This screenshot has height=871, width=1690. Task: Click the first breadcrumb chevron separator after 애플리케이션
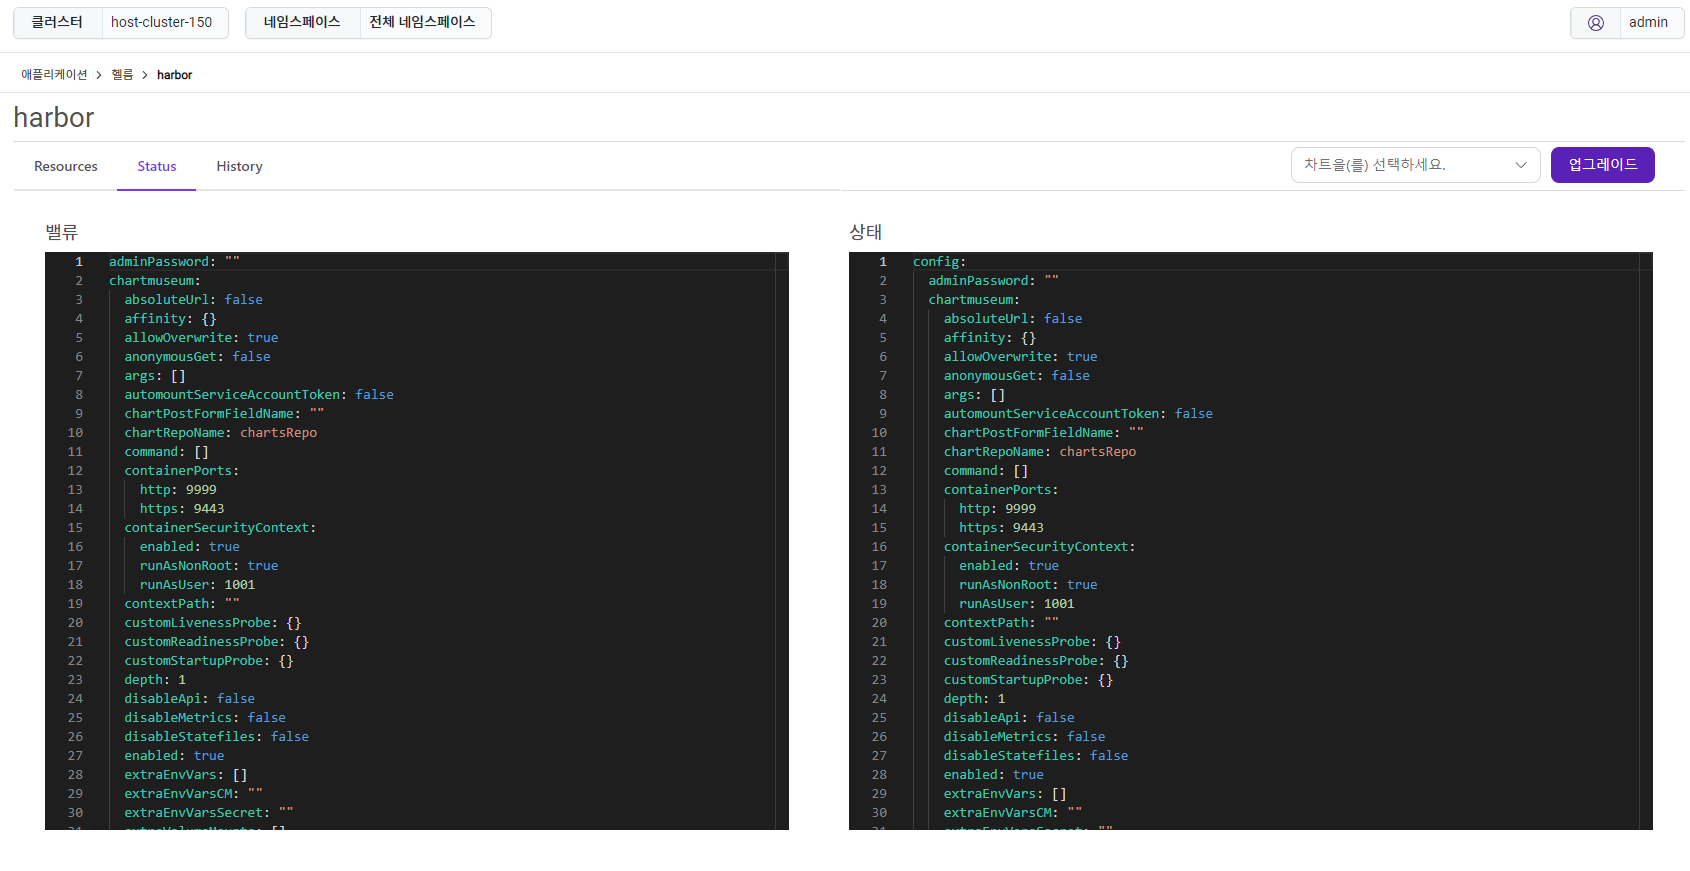click(x=99, y=75)
